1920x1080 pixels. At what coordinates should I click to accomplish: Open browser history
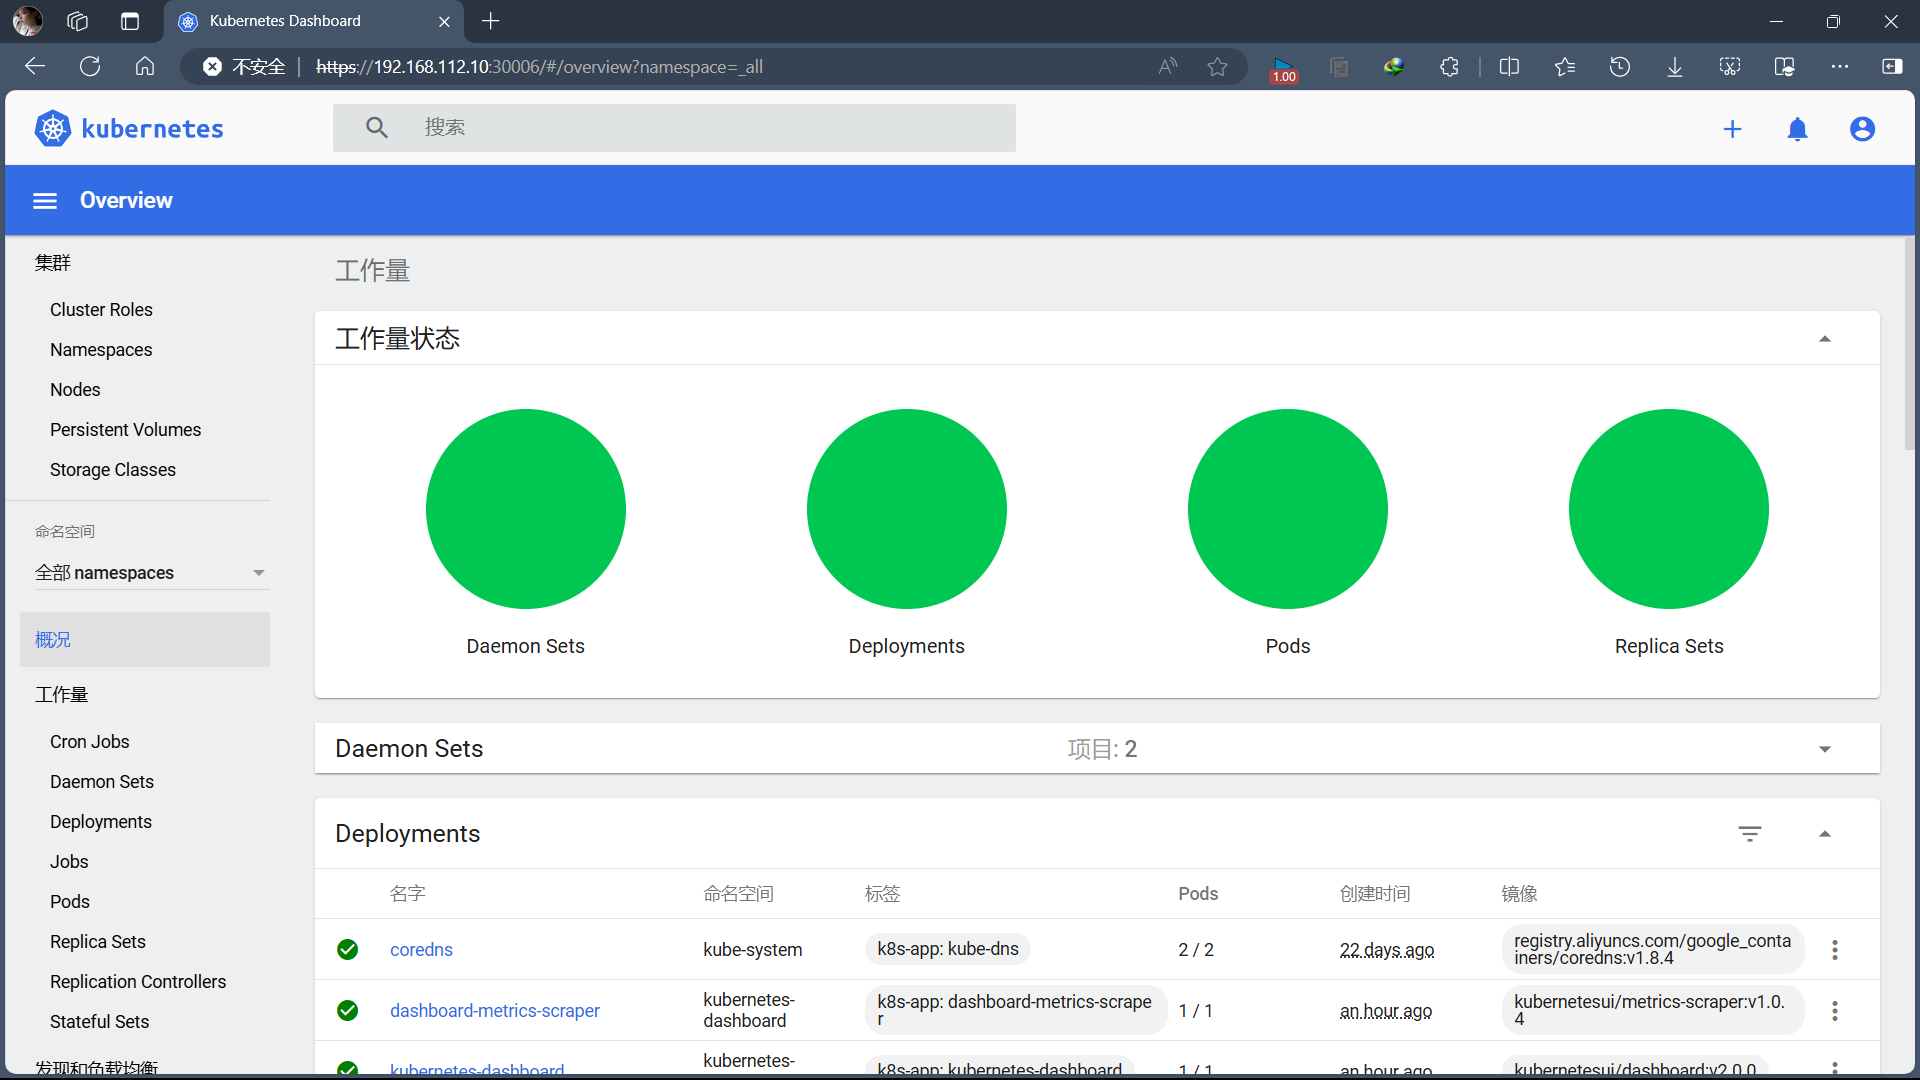click(x=1620, y=67)
